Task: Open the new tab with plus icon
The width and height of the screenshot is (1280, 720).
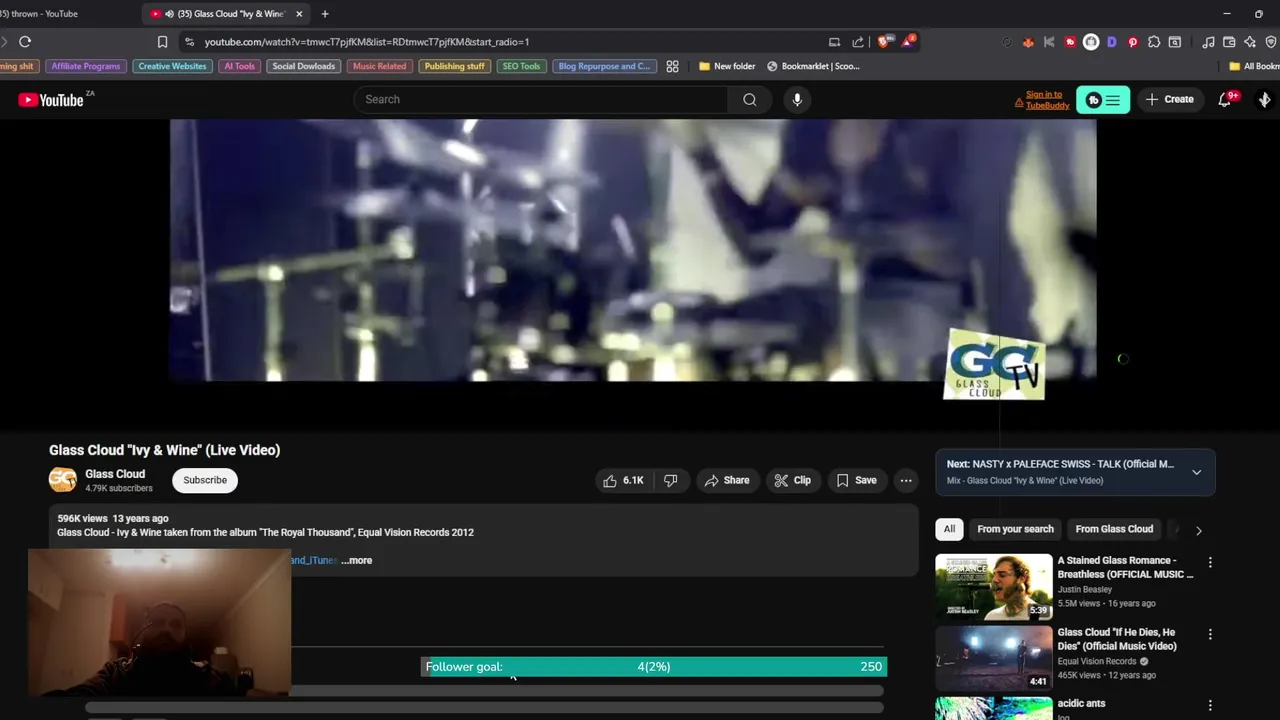Action: (325, 14)
